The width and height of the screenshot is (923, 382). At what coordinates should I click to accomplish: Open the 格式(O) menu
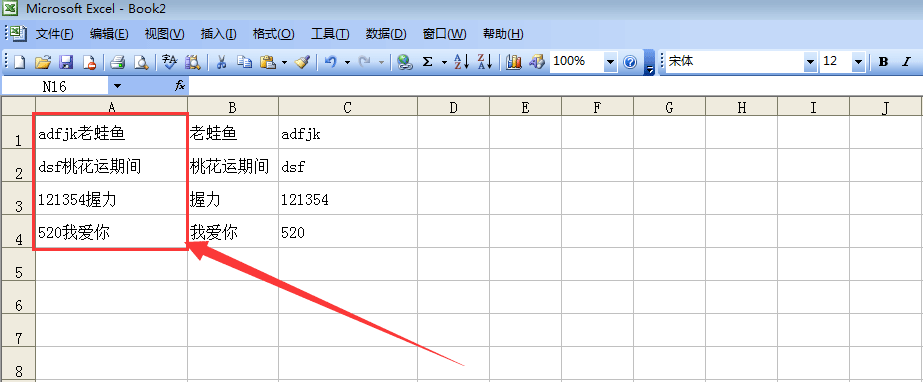[x=273, y=34]
